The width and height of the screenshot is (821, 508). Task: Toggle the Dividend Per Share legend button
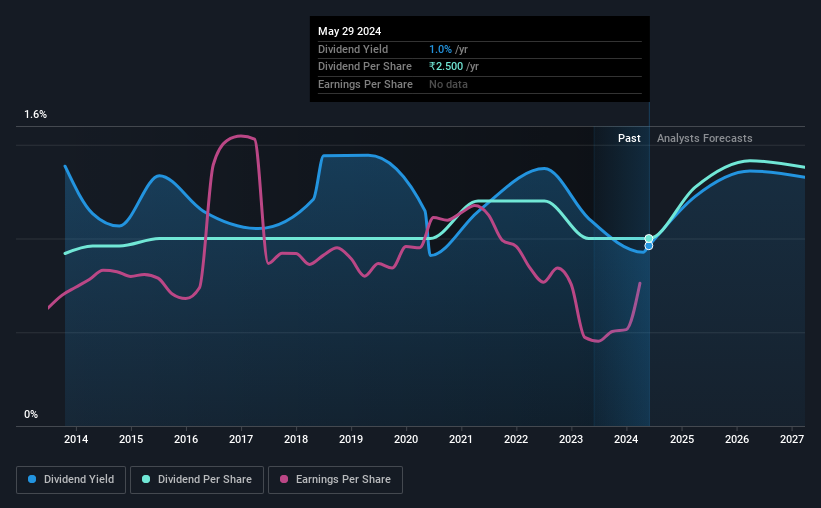pos(197,480)
